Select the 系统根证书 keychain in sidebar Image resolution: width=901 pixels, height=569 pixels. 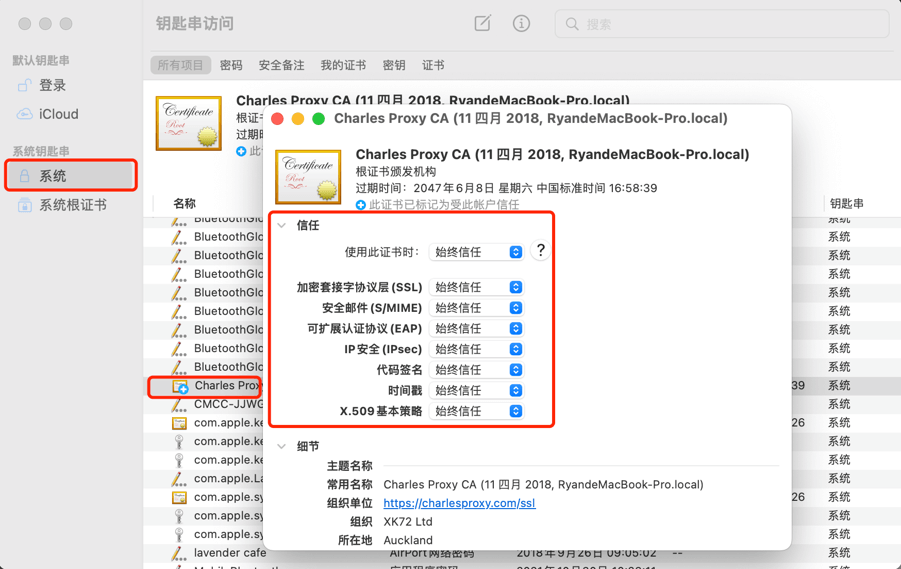coord(72,205)
